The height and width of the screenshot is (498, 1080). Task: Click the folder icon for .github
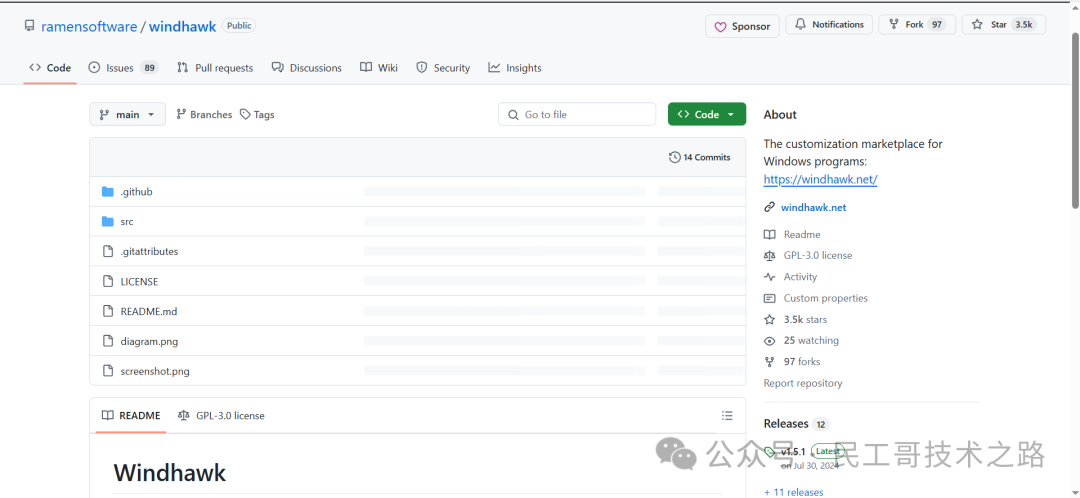pos(107,191)
